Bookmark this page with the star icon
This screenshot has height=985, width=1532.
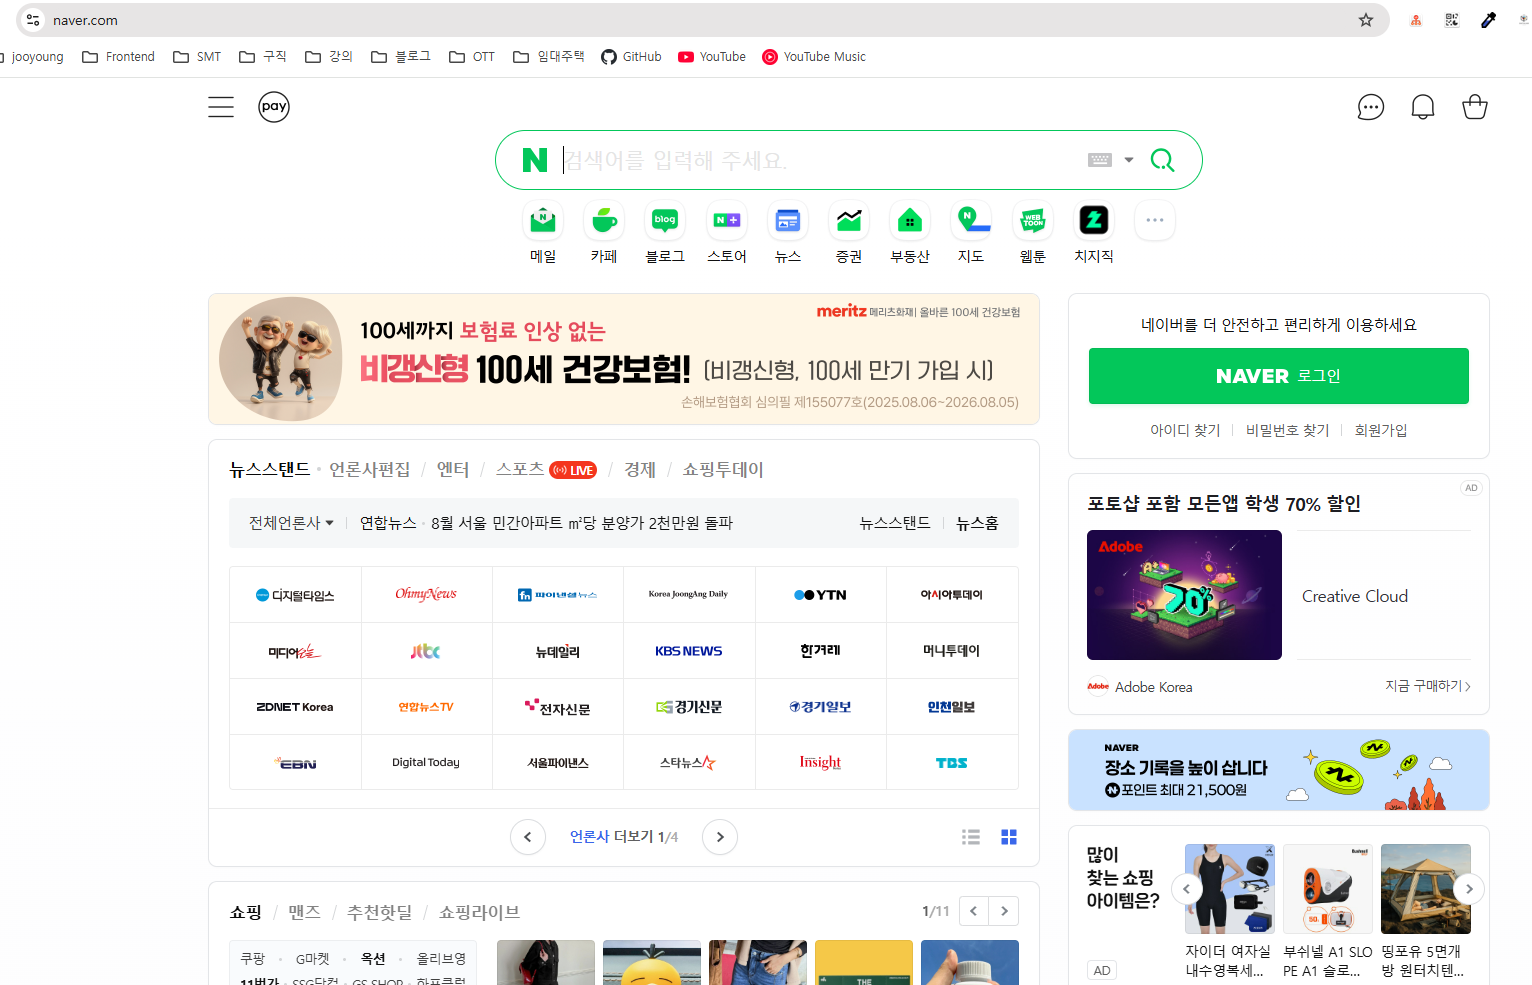pyautogui.click(x=1366, y=20)
